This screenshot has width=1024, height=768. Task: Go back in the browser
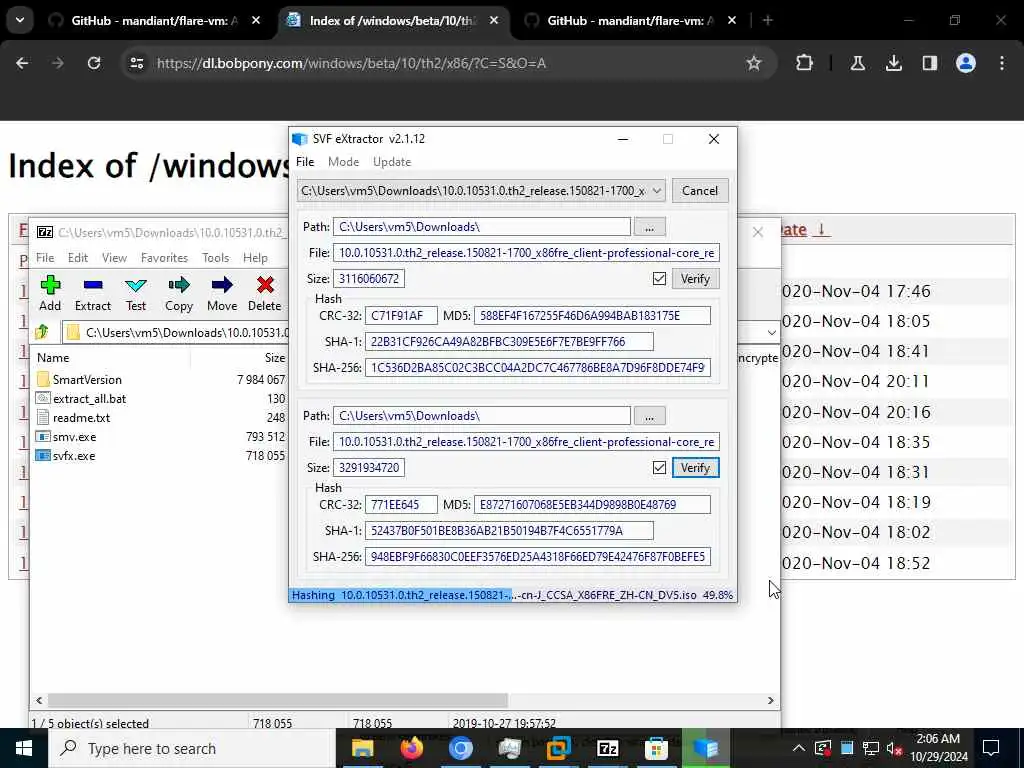(x=22, y=63)
